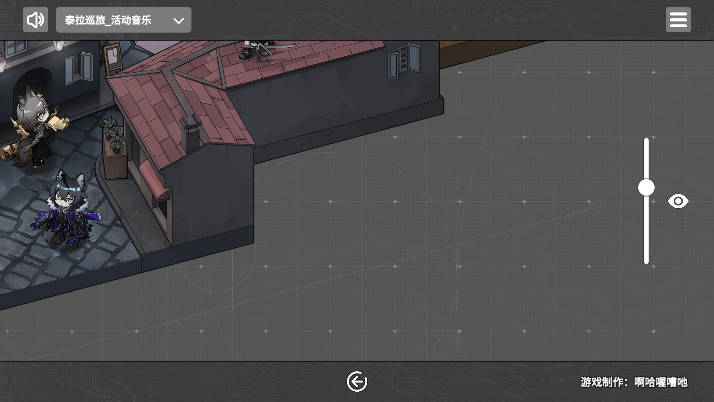Click the character lying on the rooftop

tap(262, 46)
